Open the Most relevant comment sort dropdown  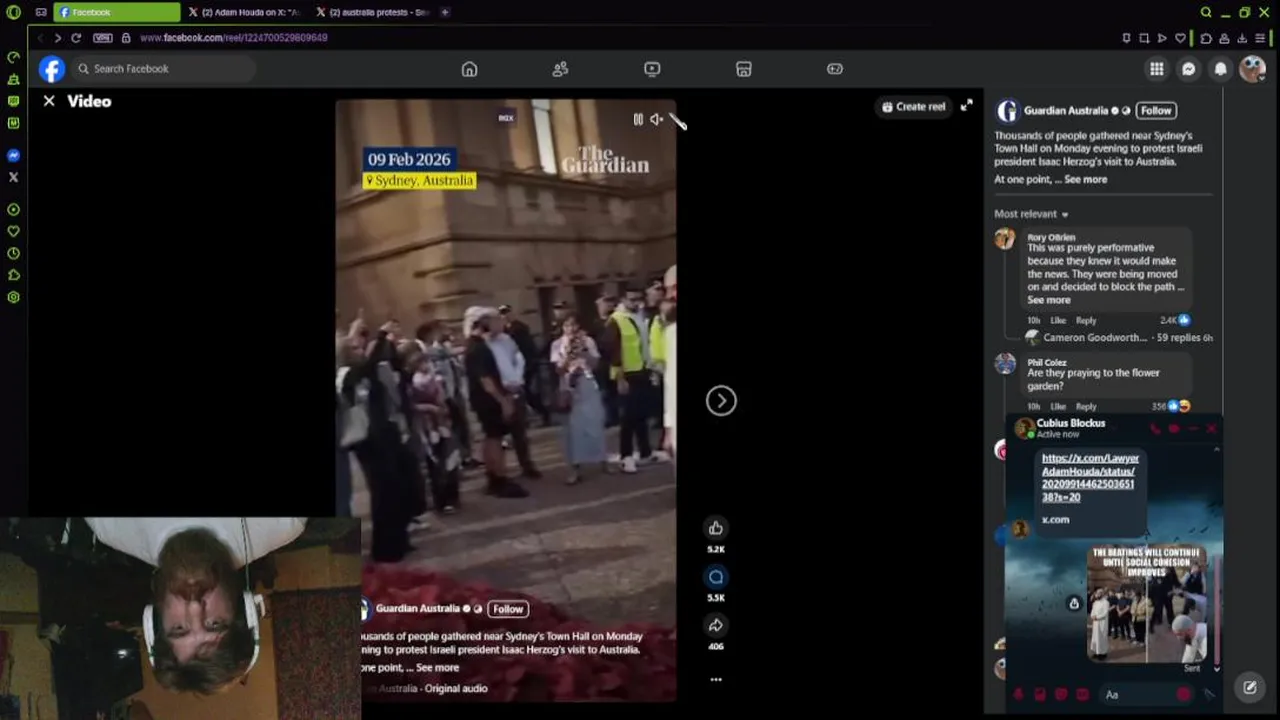[1031, 214]
